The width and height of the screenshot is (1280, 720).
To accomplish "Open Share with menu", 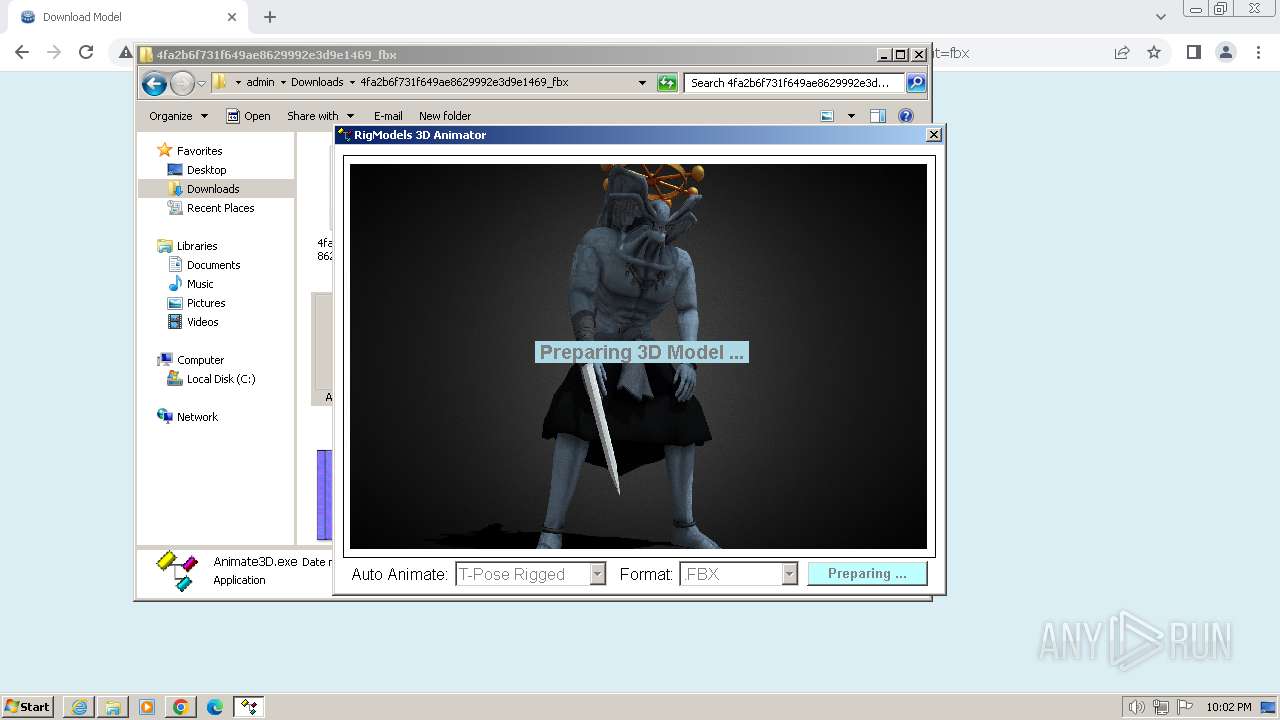I will coord(320,116).
